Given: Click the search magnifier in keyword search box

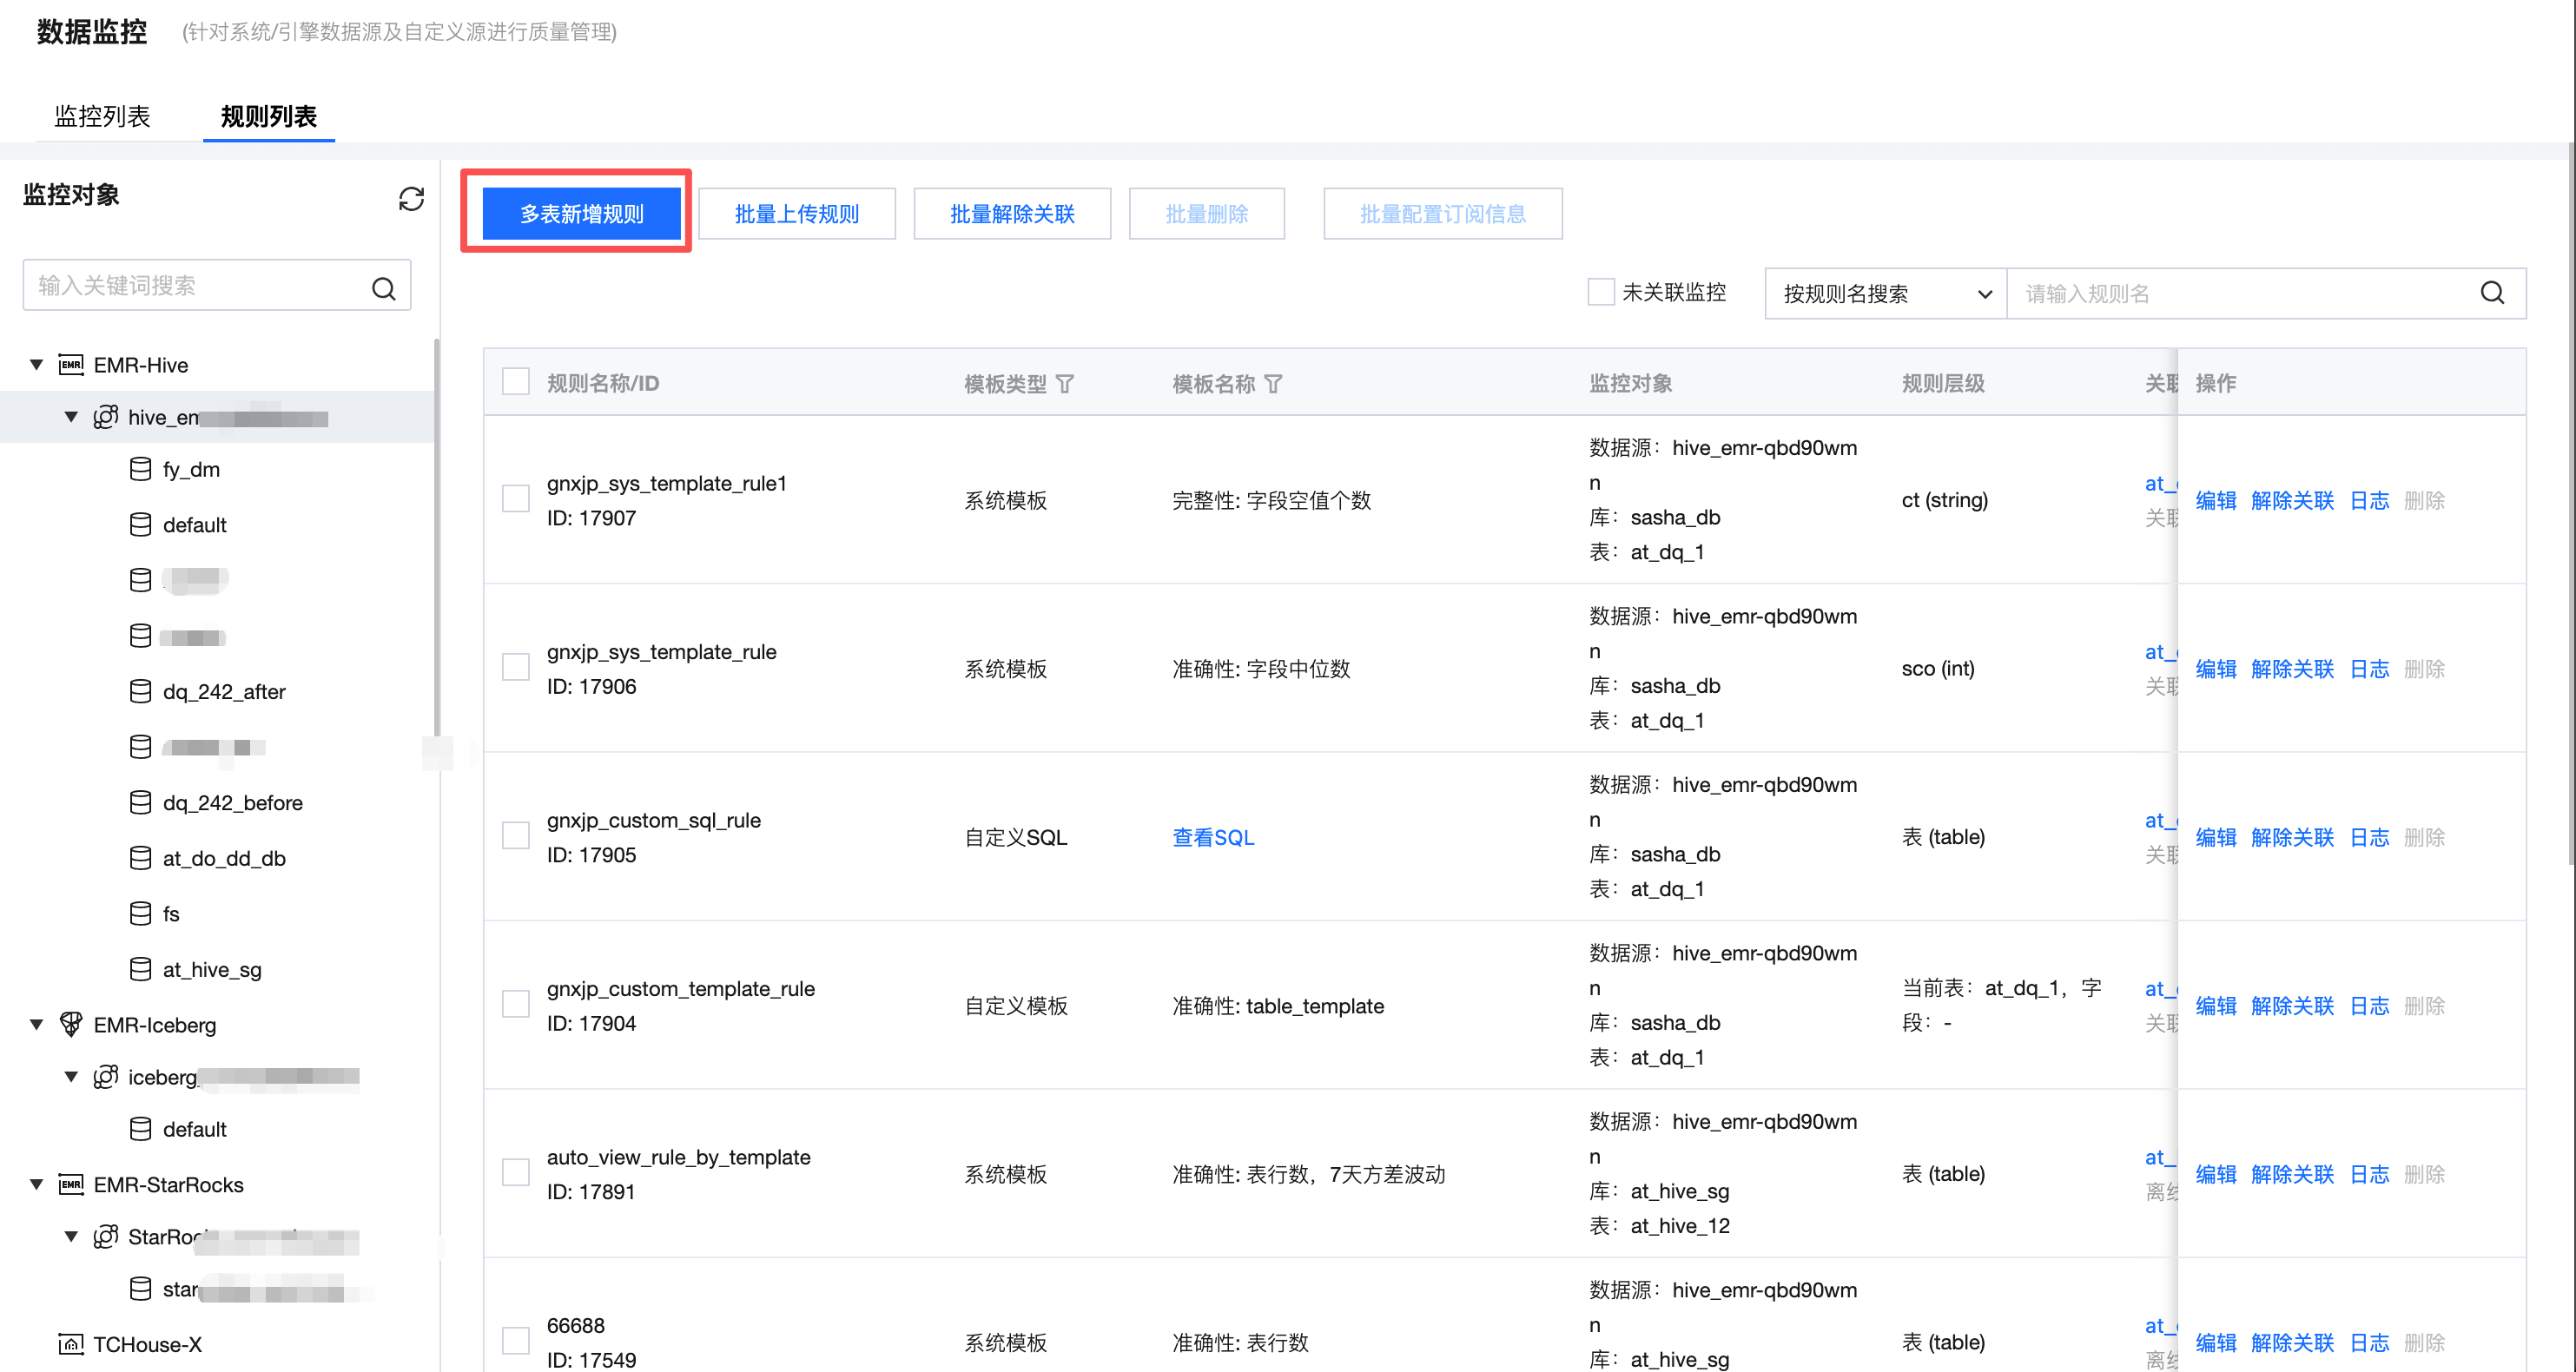Looking at the screenshot, I should click(384, 288).
